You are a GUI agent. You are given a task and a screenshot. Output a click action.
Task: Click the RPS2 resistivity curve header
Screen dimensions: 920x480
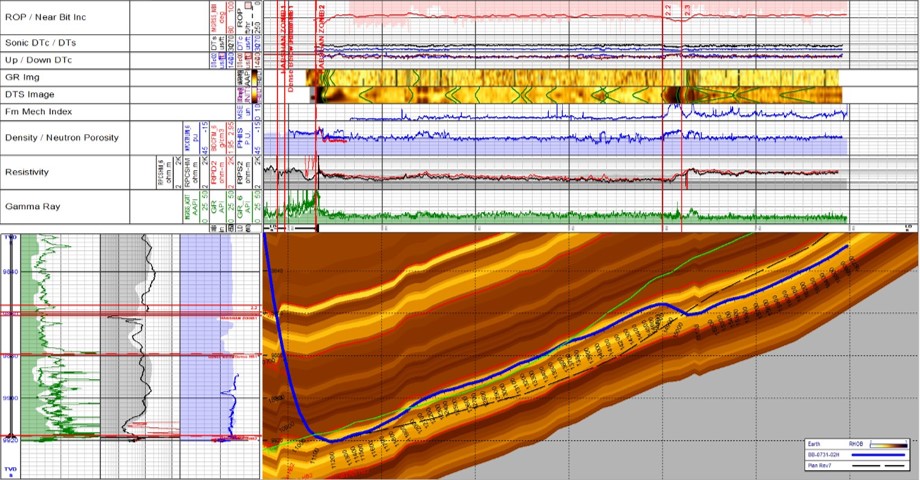click(x=240, y=172)
